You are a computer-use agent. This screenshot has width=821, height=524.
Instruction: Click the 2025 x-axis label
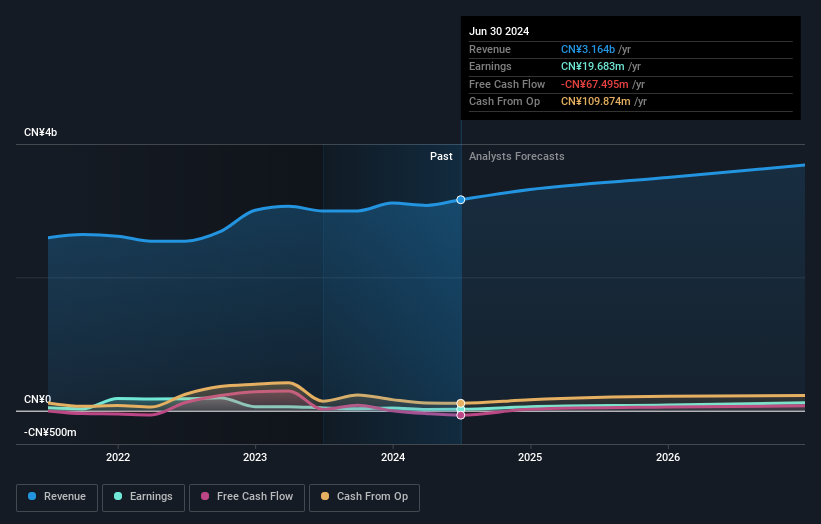(x=530, y=458)
